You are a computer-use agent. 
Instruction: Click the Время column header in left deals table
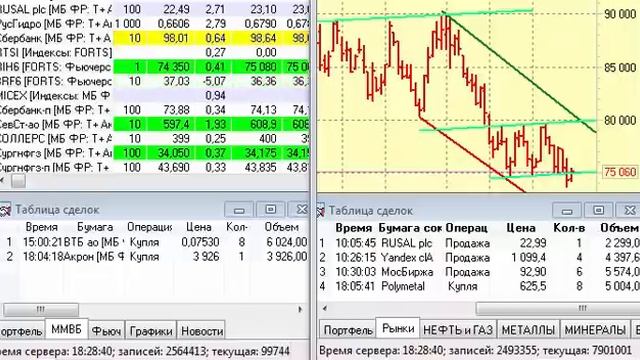[x=41, y=227]
